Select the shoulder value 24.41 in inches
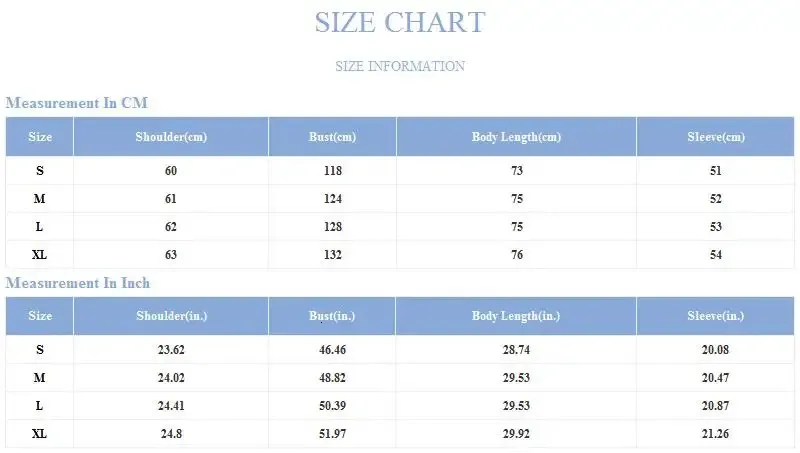 coord(171,406)
